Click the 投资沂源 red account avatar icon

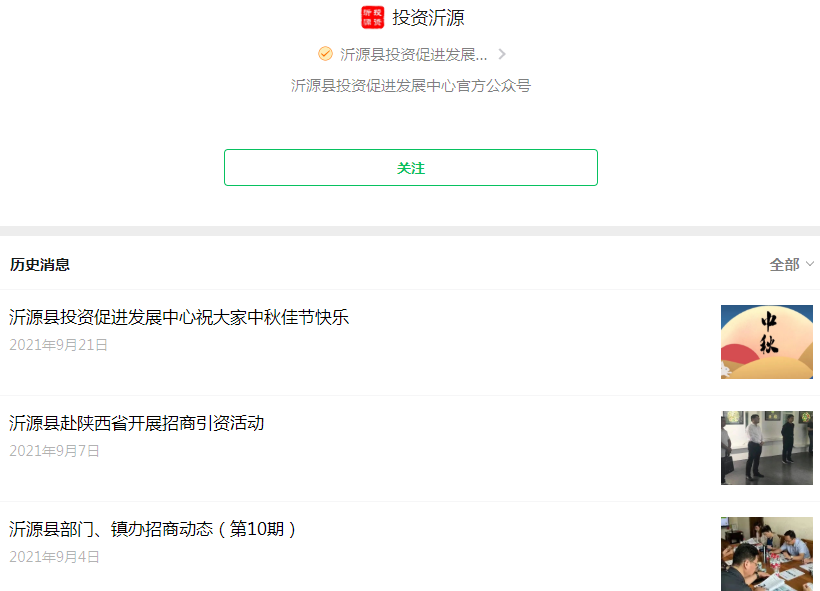pyautogui.click(x=372, y=17)
